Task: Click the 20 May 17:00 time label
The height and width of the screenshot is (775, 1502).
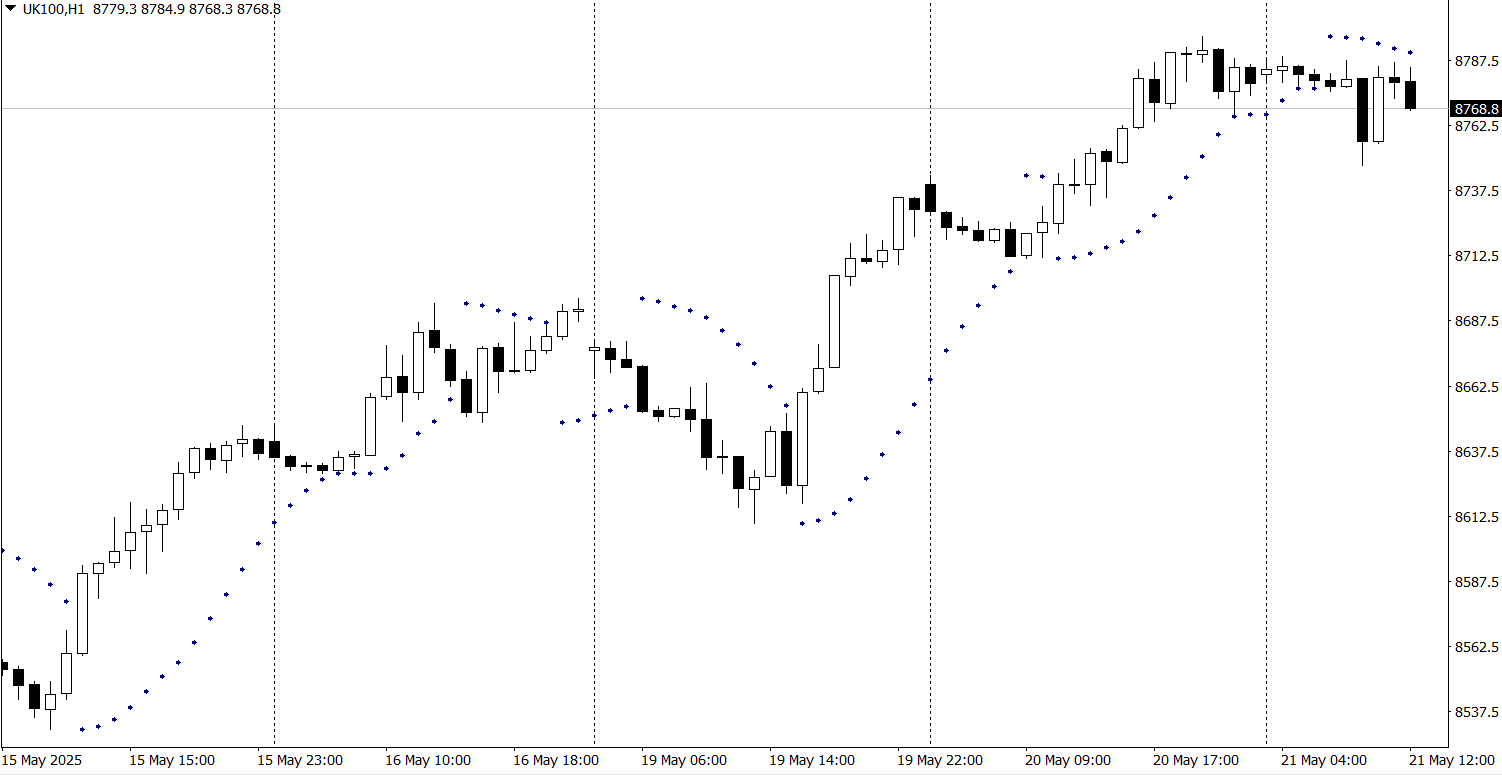Action: click(1195, 760)
